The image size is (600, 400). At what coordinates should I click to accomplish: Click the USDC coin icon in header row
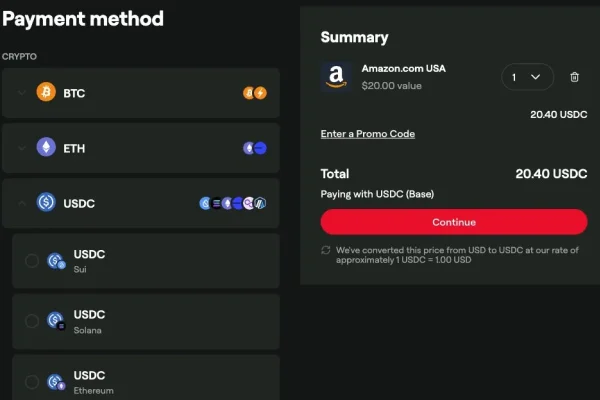coord(46,203)
